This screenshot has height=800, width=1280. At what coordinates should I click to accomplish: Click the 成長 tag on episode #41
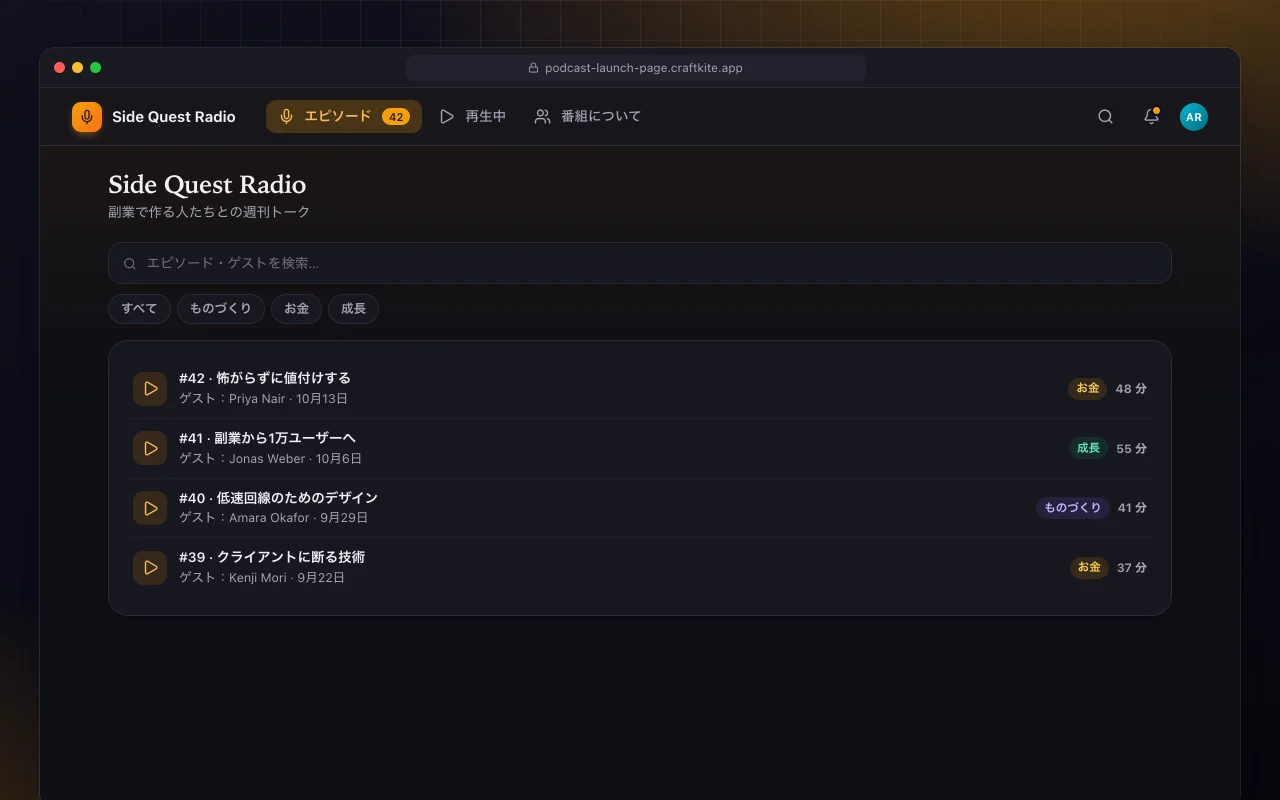(x=1088, y=448)
